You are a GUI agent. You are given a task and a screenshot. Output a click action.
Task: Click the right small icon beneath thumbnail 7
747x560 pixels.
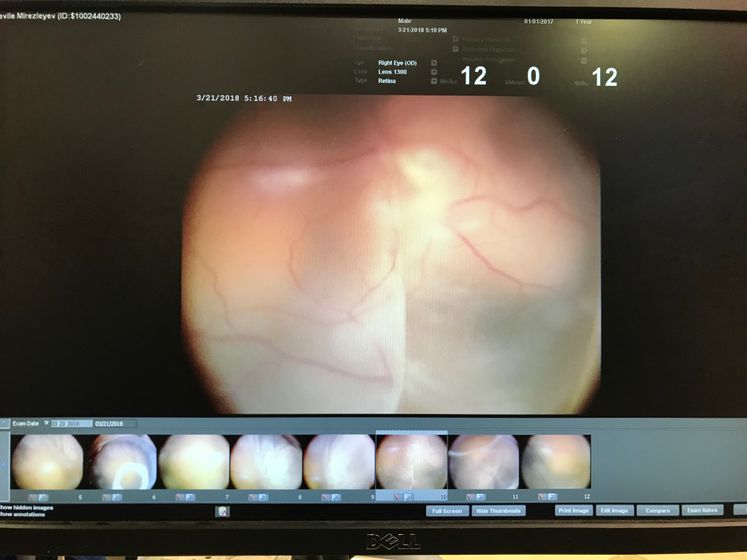click(190, 497)
